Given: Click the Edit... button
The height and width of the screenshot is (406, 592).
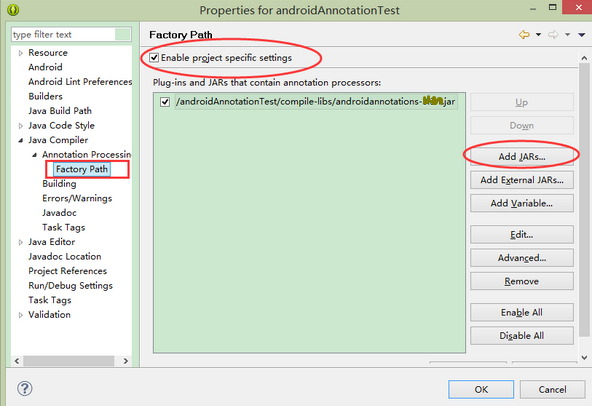Looking at the screenshot, I should coord(522,235).
